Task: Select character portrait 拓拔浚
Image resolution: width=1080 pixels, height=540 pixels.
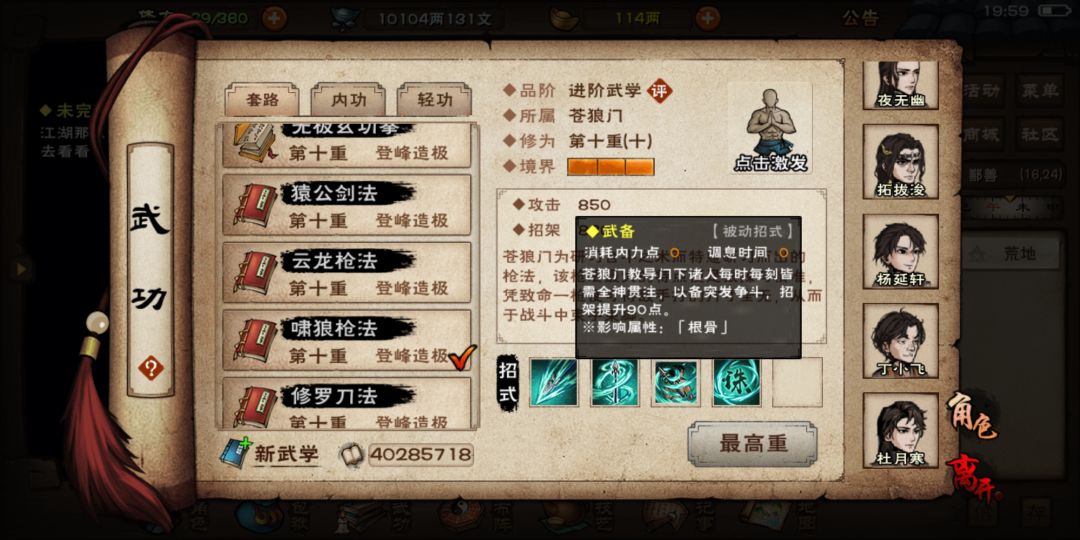Action: pos(900,163)
